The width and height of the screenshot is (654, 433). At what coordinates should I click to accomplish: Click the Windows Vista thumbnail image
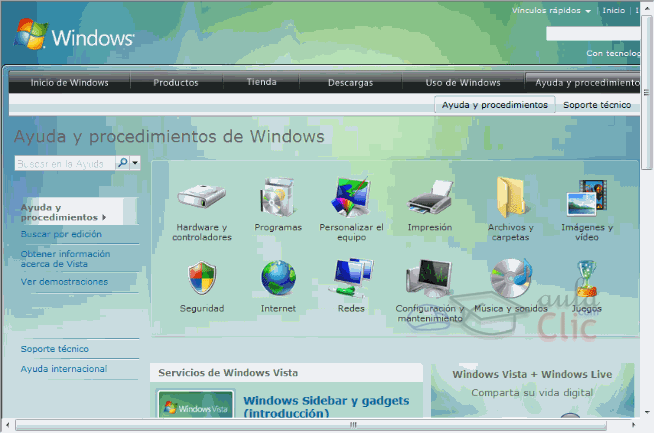point(196,404)
